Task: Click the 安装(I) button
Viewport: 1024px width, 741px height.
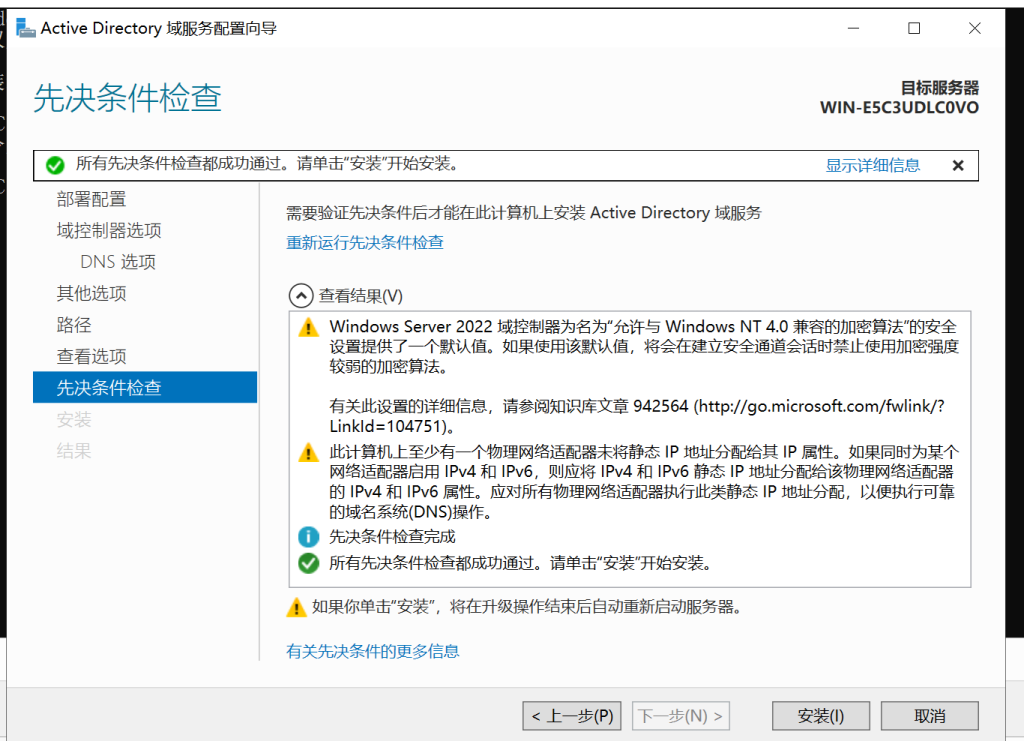Action: 820,716
